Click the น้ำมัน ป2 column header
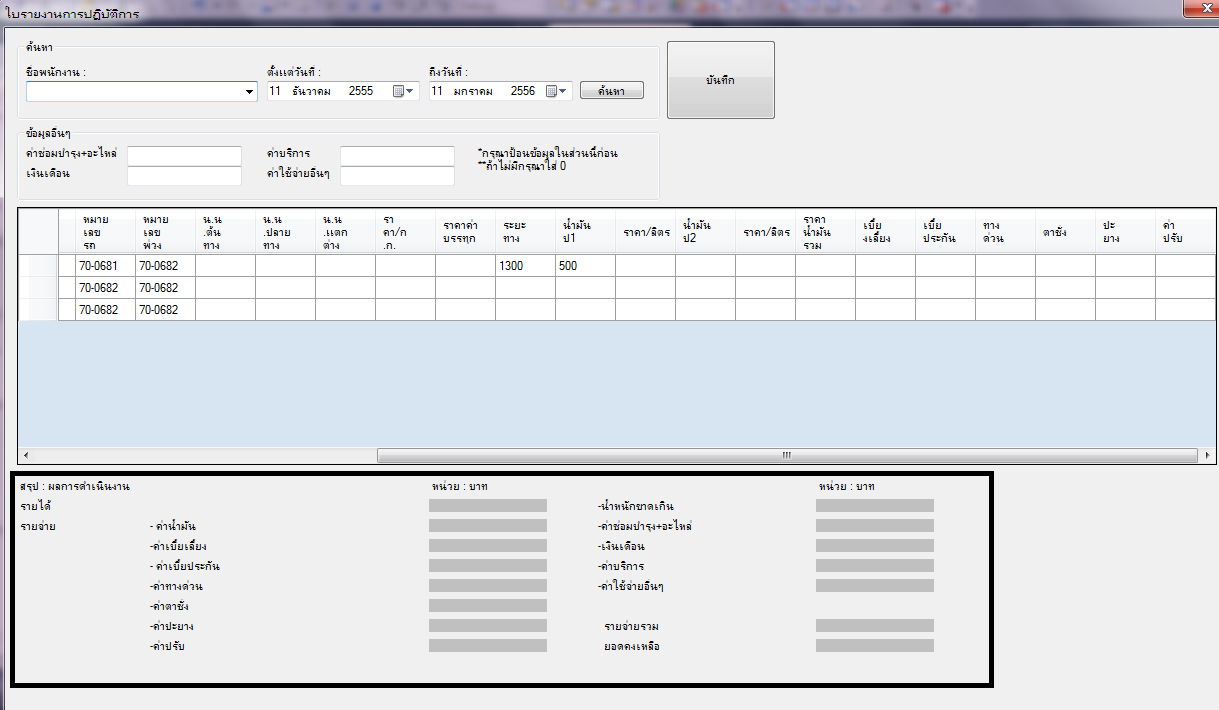The height and width of the screenshot is (710, 1219). coord(705,231)
